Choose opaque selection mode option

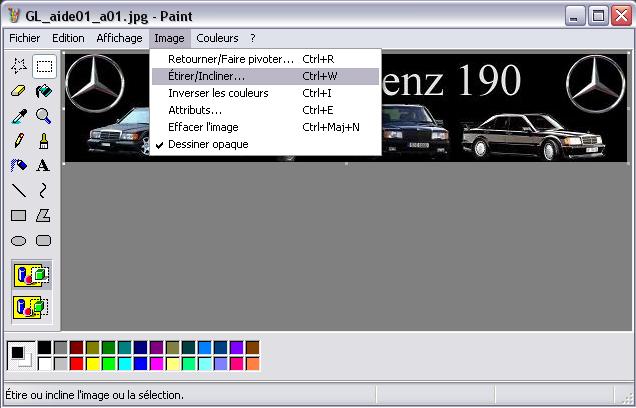32,275
